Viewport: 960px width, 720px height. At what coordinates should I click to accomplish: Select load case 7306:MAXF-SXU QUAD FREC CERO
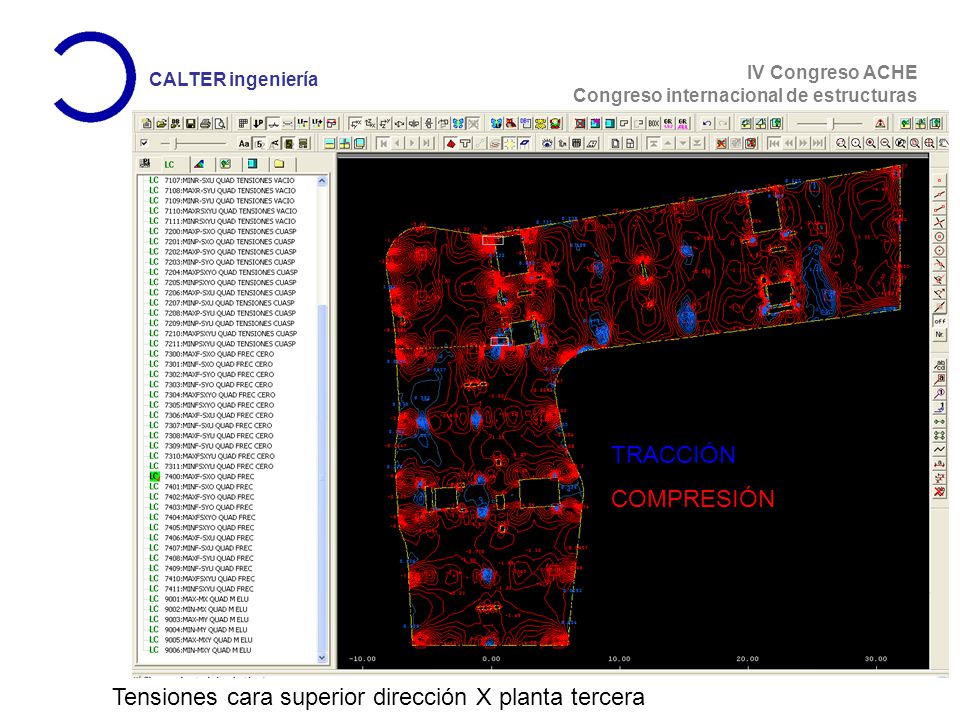click(212, 415)
